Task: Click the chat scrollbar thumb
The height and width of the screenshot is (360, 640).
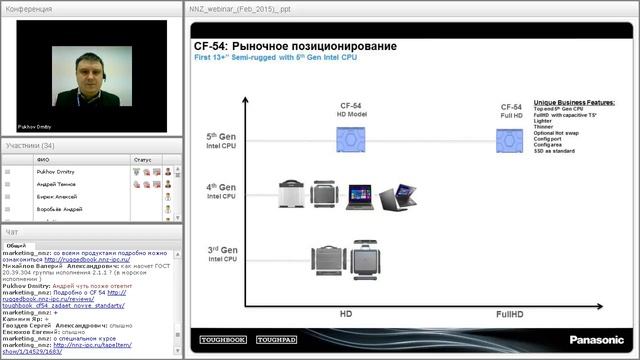Action: [178, 335]
